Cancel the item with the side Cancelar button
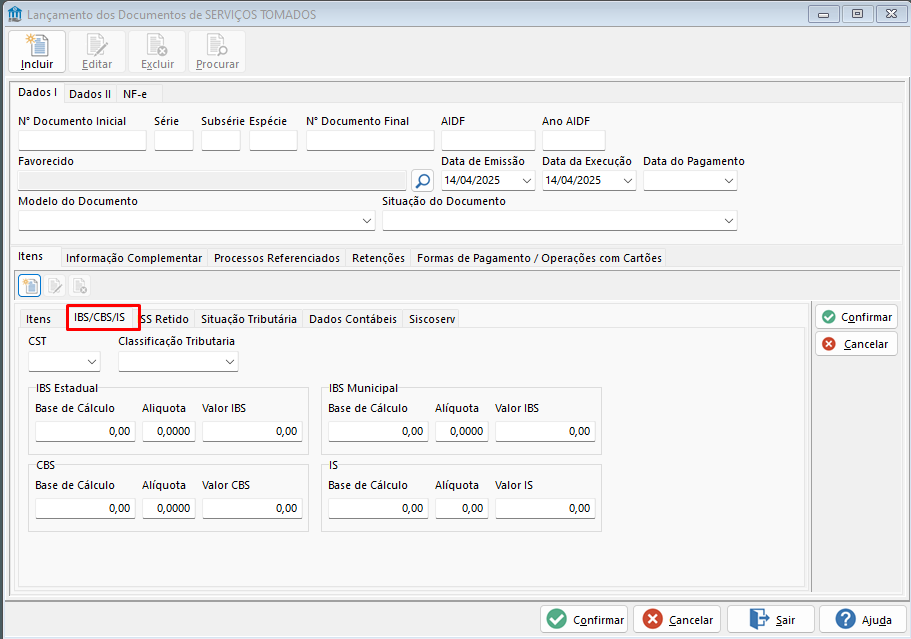 click(856, 344)
